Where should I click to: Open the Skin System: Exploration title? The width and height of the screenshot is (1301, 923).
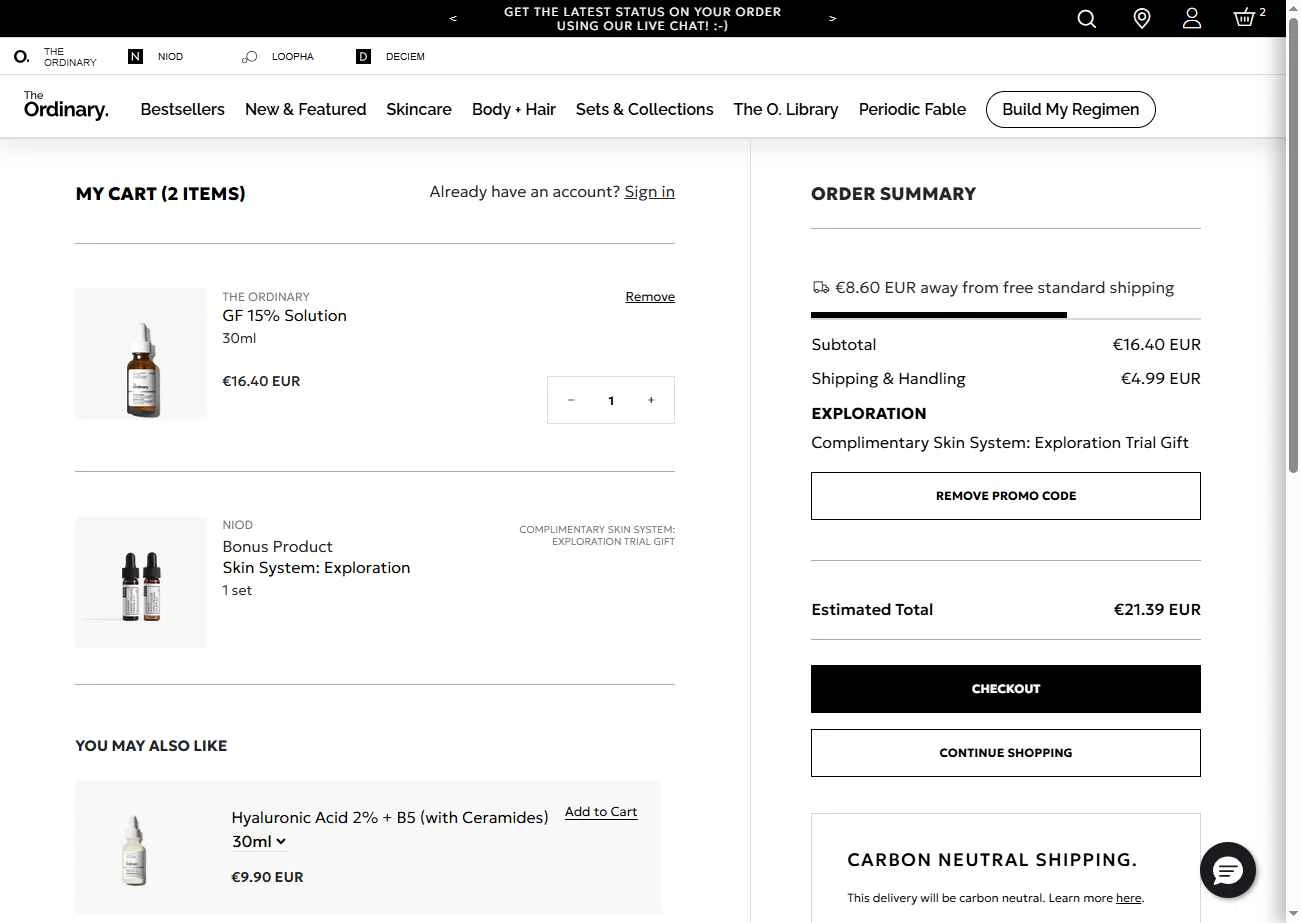[x=316, y=567]
